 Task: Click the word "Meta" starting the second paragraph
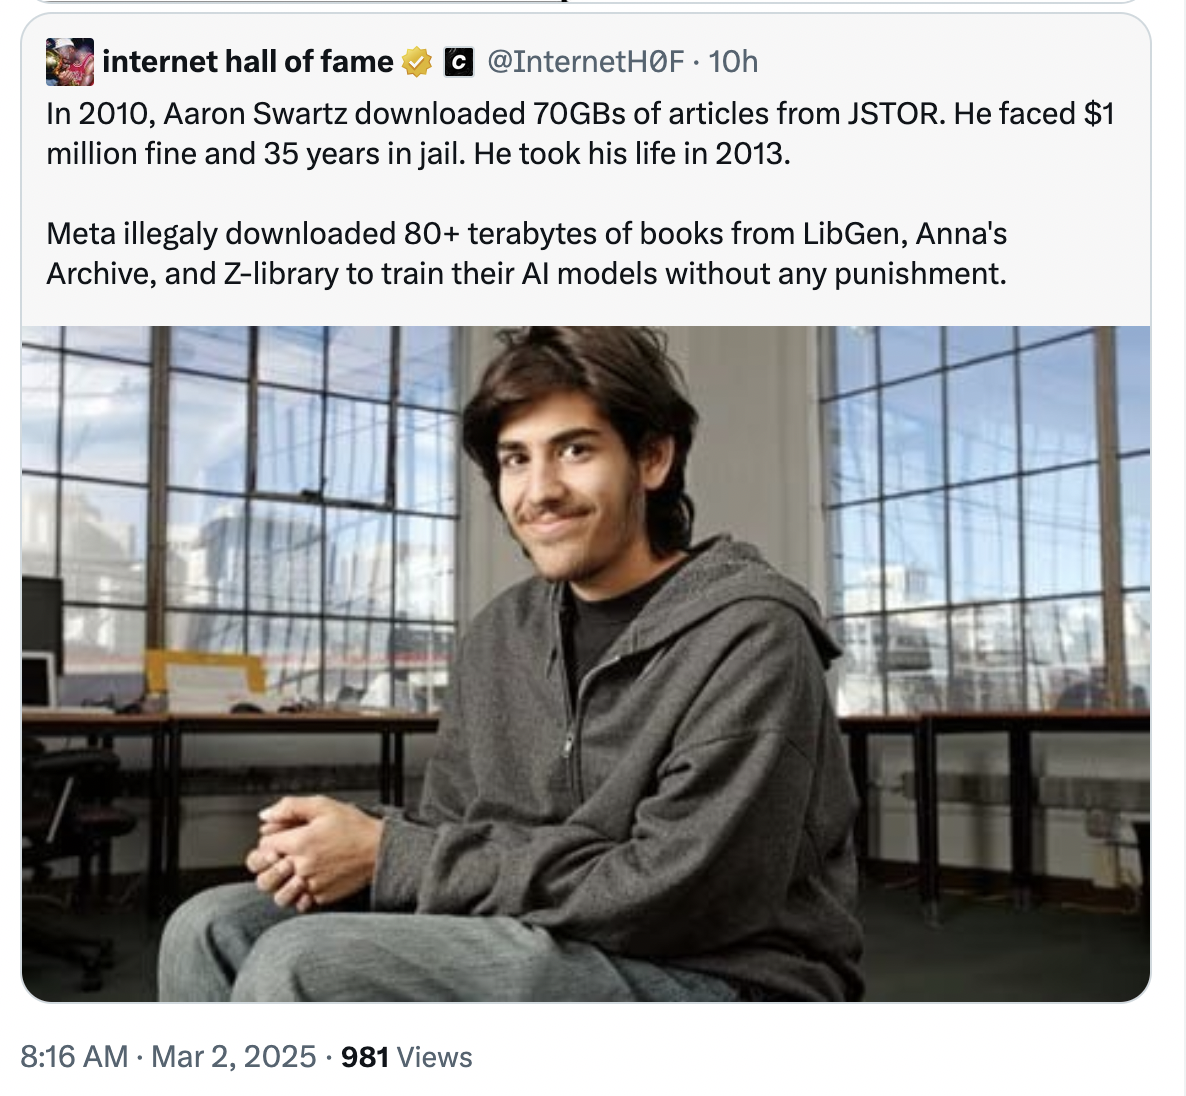(81, 234)
